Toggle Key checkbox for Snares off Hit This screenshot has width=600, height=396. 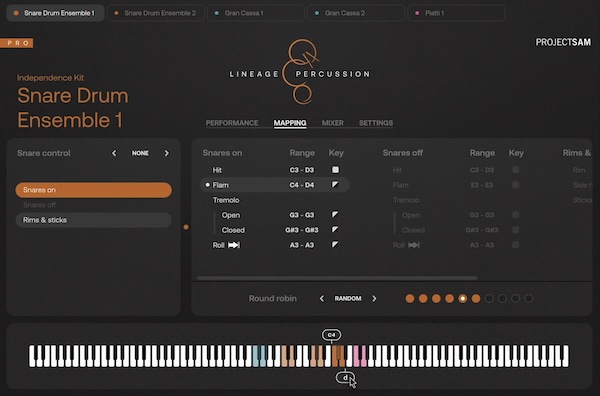[x=515, y=169]
